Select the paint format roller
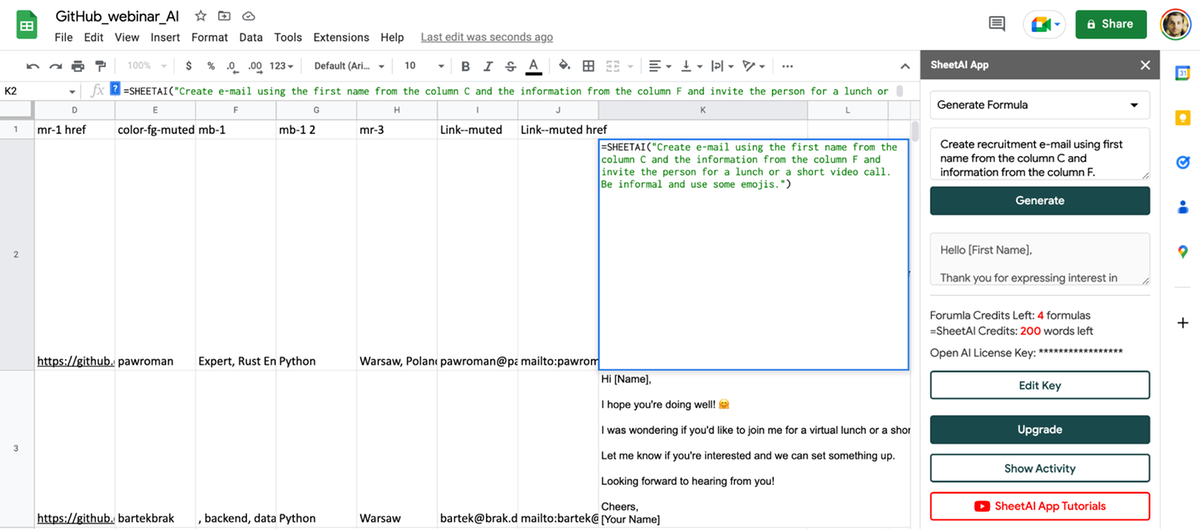1200x529 pixels. (x=100, y=66)
